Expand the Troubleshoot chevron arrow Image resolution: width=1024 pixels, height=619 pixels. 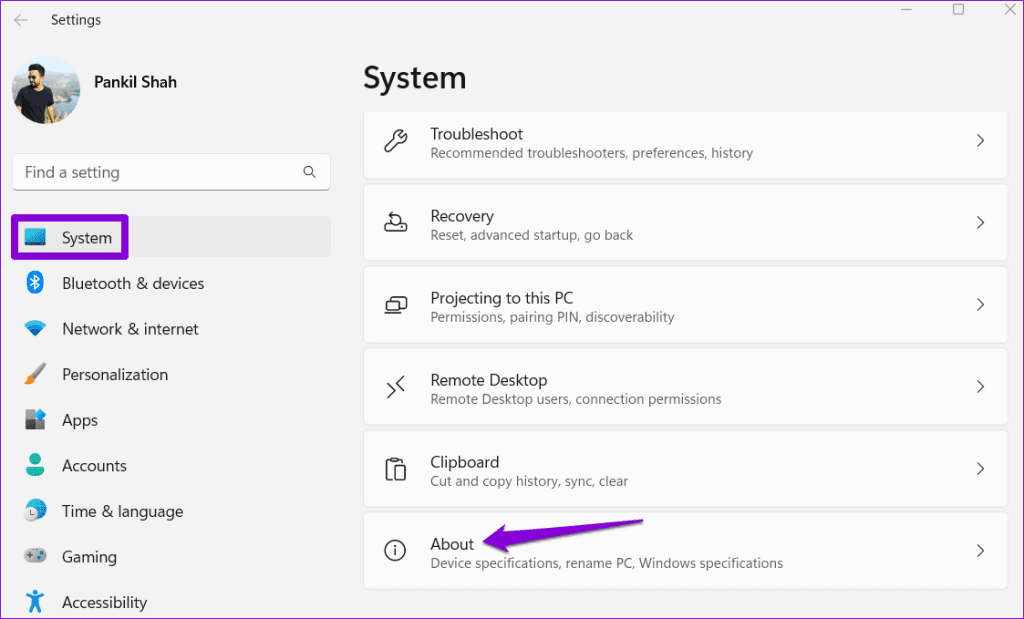(x=980, y=141)
